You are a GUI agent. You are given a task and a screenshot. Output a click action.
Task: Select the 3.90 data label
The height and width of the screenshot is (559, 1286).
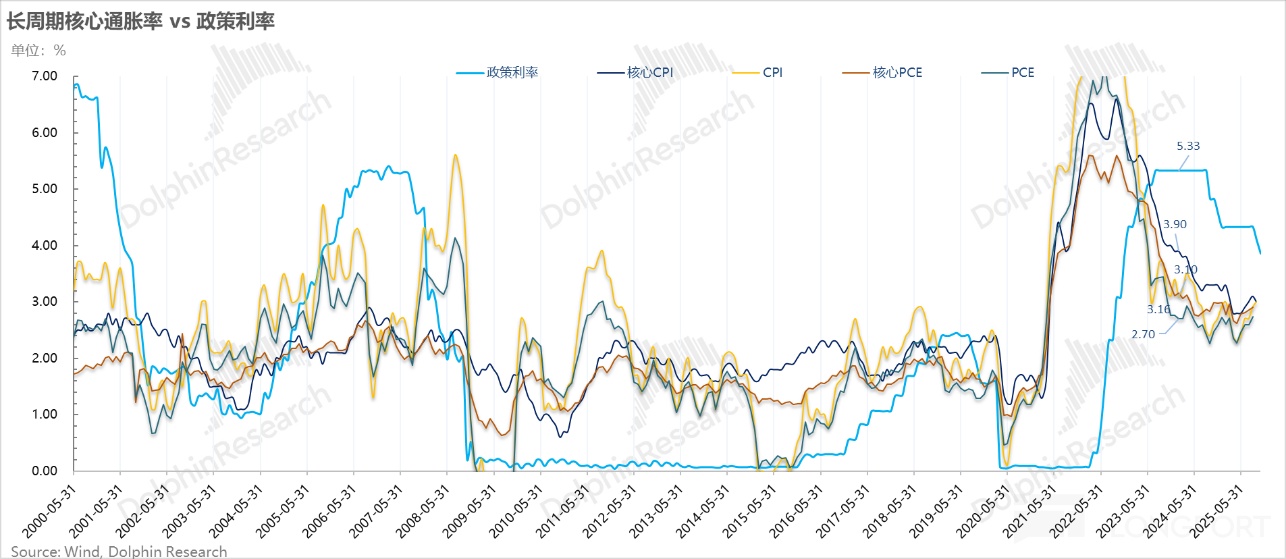click(x=1175, y=225)
